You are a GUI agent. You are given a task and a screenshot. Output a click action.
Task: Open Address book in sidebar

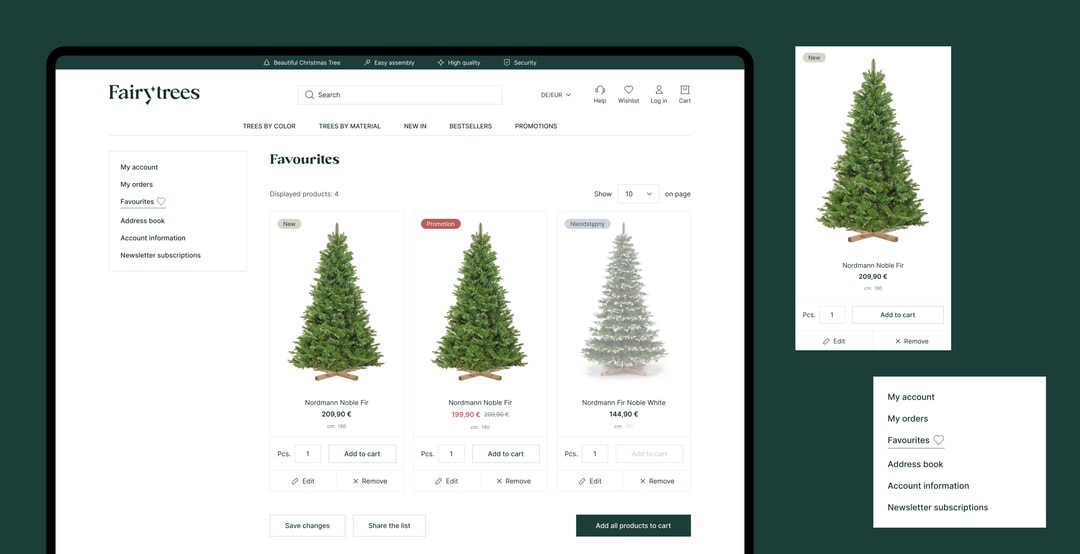click(143, 220)
